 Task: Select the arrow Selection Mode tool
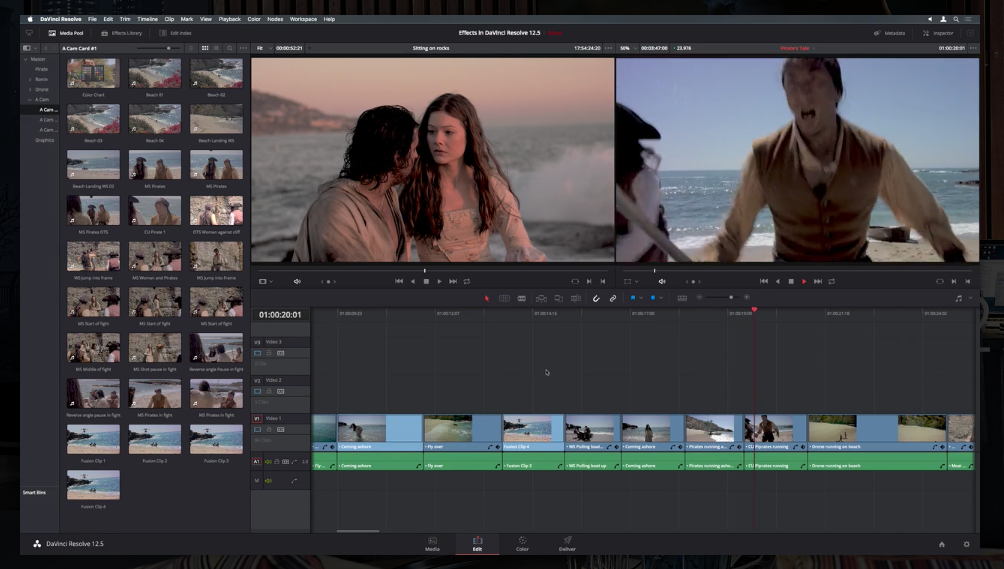click(x=487, y=298)
